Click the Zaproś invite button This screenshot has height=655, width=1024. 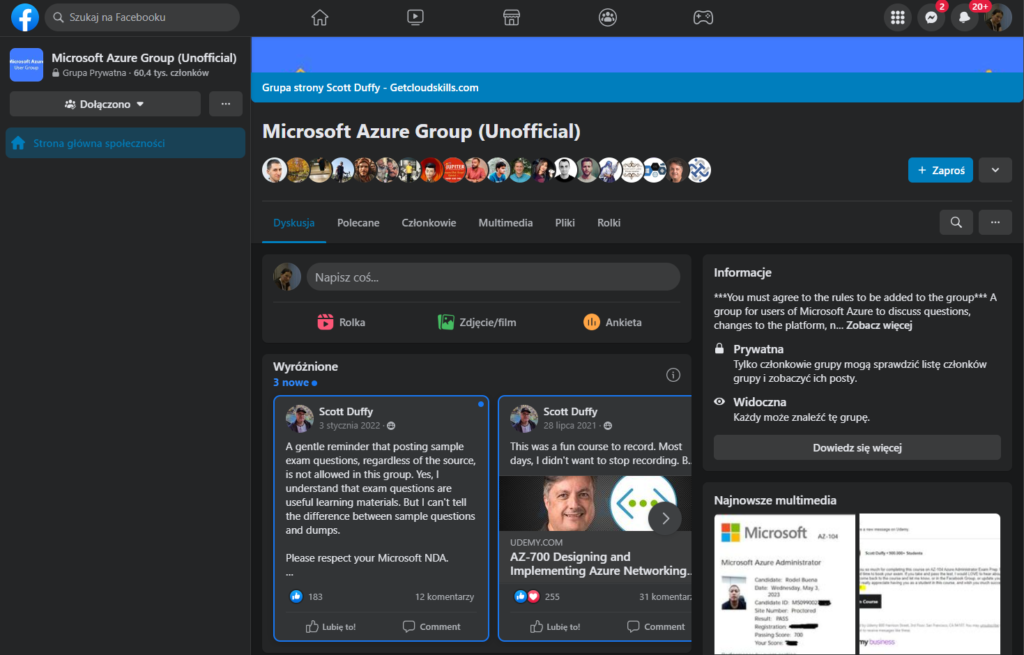(940, 170)
